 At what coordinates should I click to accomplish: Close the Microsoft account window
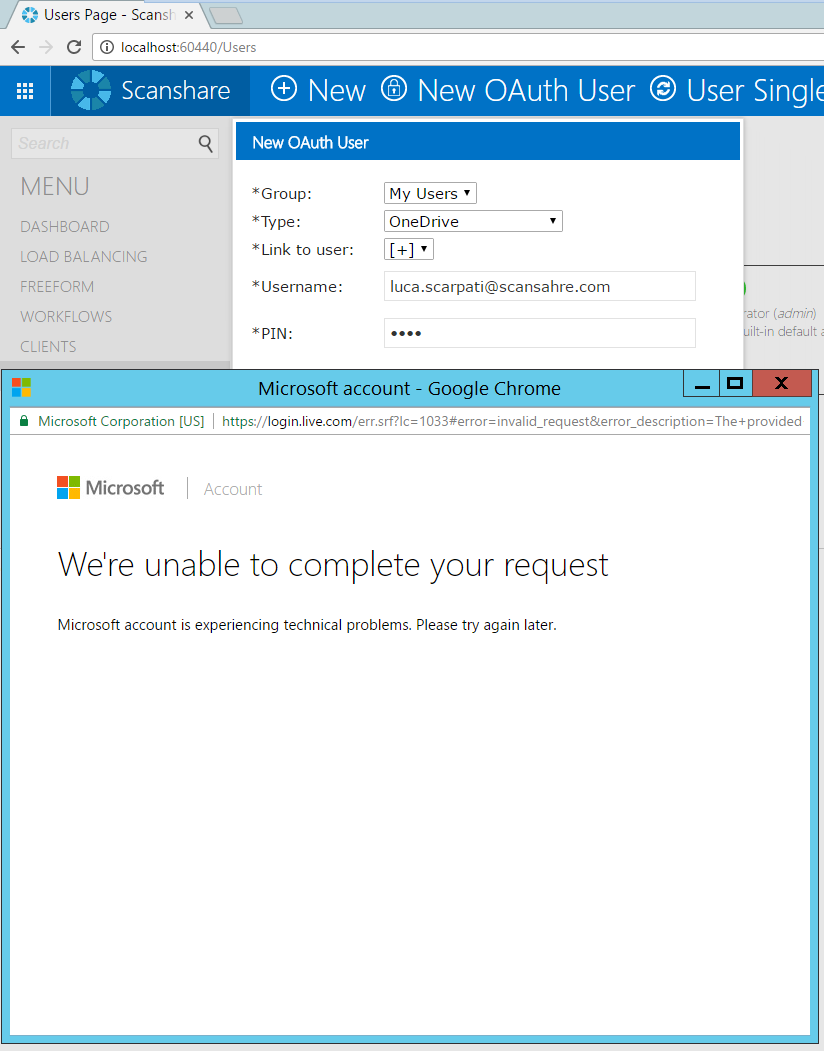[x=782, y=384]
